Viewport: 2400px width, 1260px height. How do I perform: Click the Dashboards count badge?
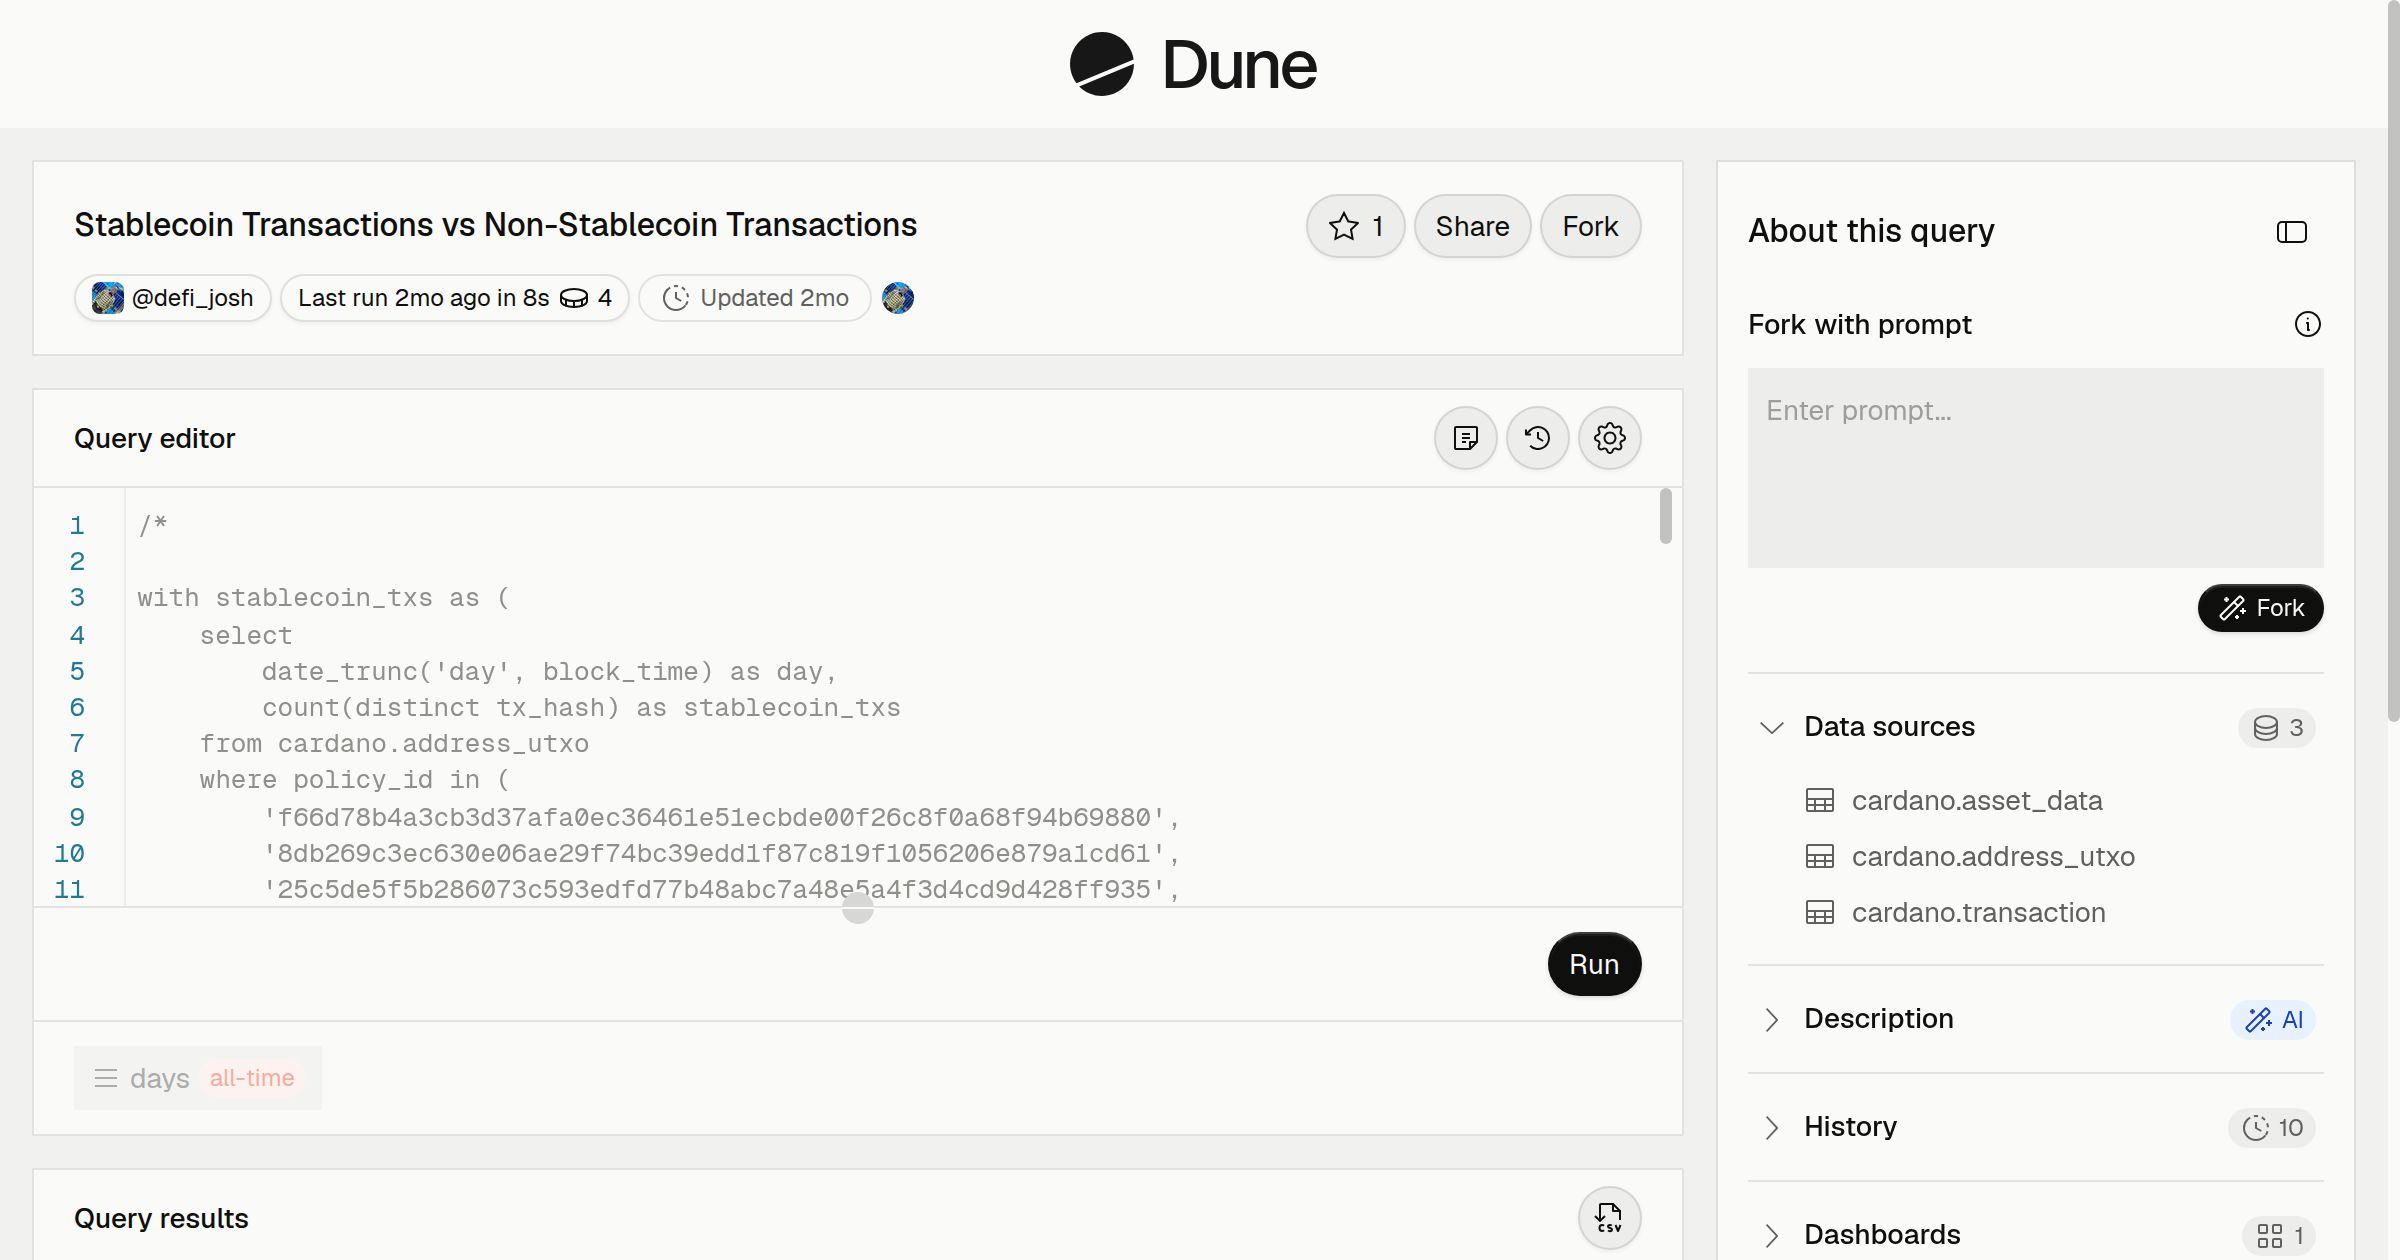click(x=2280, y=1236)
